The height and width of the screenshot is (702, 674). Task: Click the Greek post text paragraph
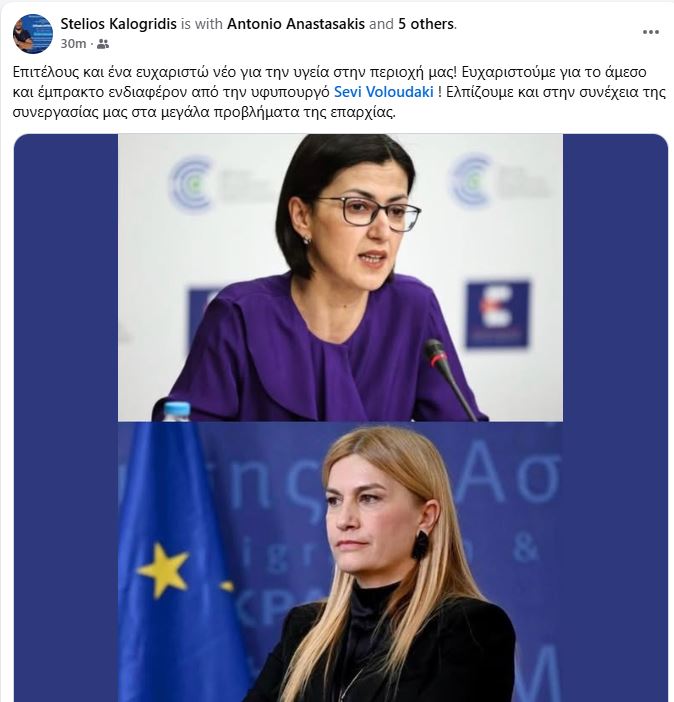339,92
